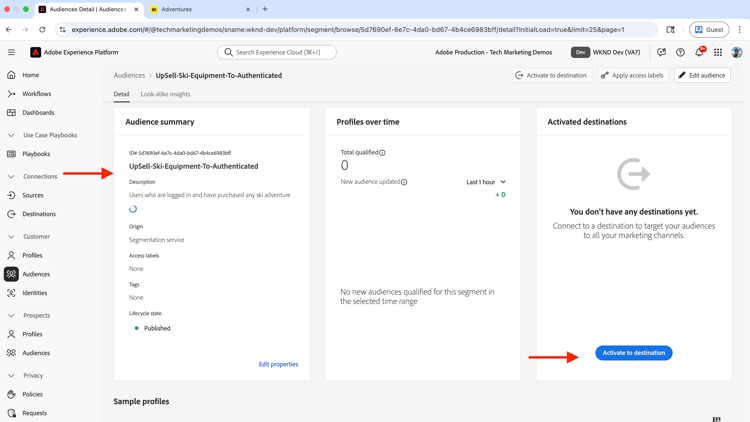
Task: Click the Edit audience button
Action: point(702,75)
